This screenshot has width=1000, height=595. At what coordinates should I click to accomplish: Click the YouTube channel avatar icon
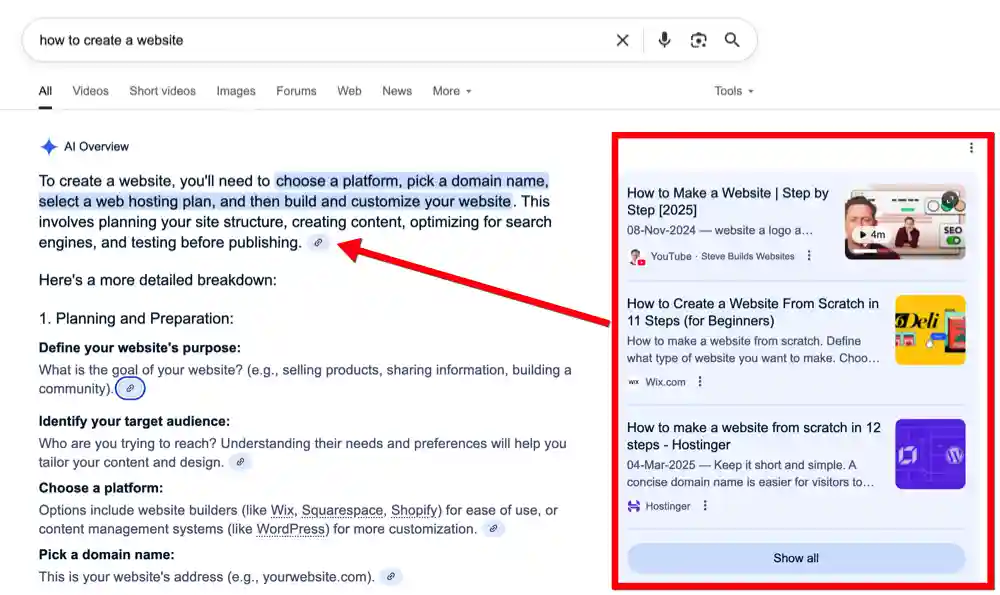click(x=636, y=256)
